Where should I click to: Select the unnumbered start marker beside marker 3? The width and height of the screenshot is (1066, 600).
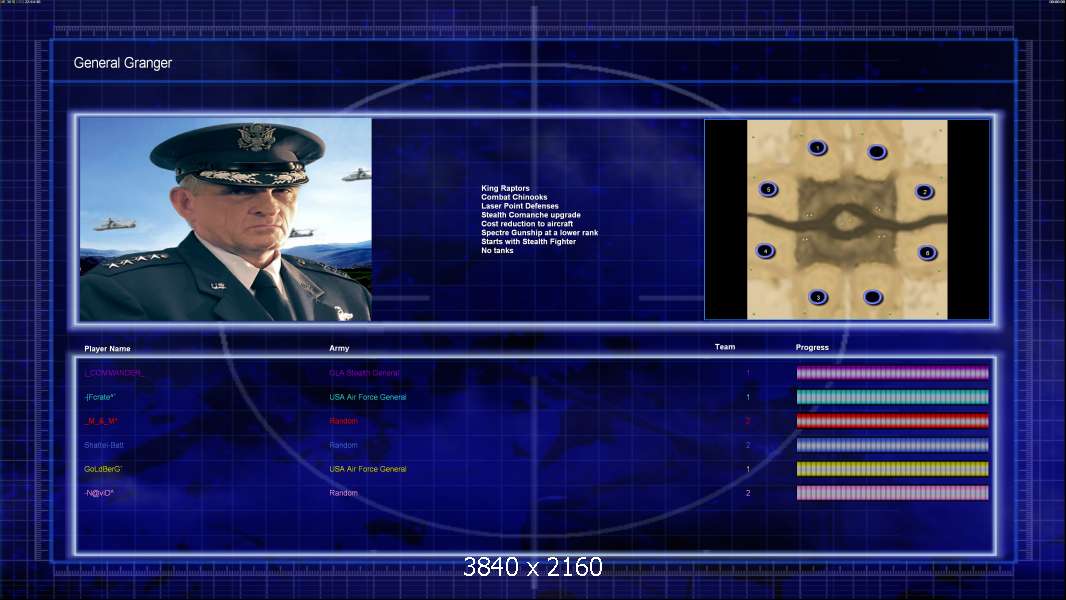873,297
